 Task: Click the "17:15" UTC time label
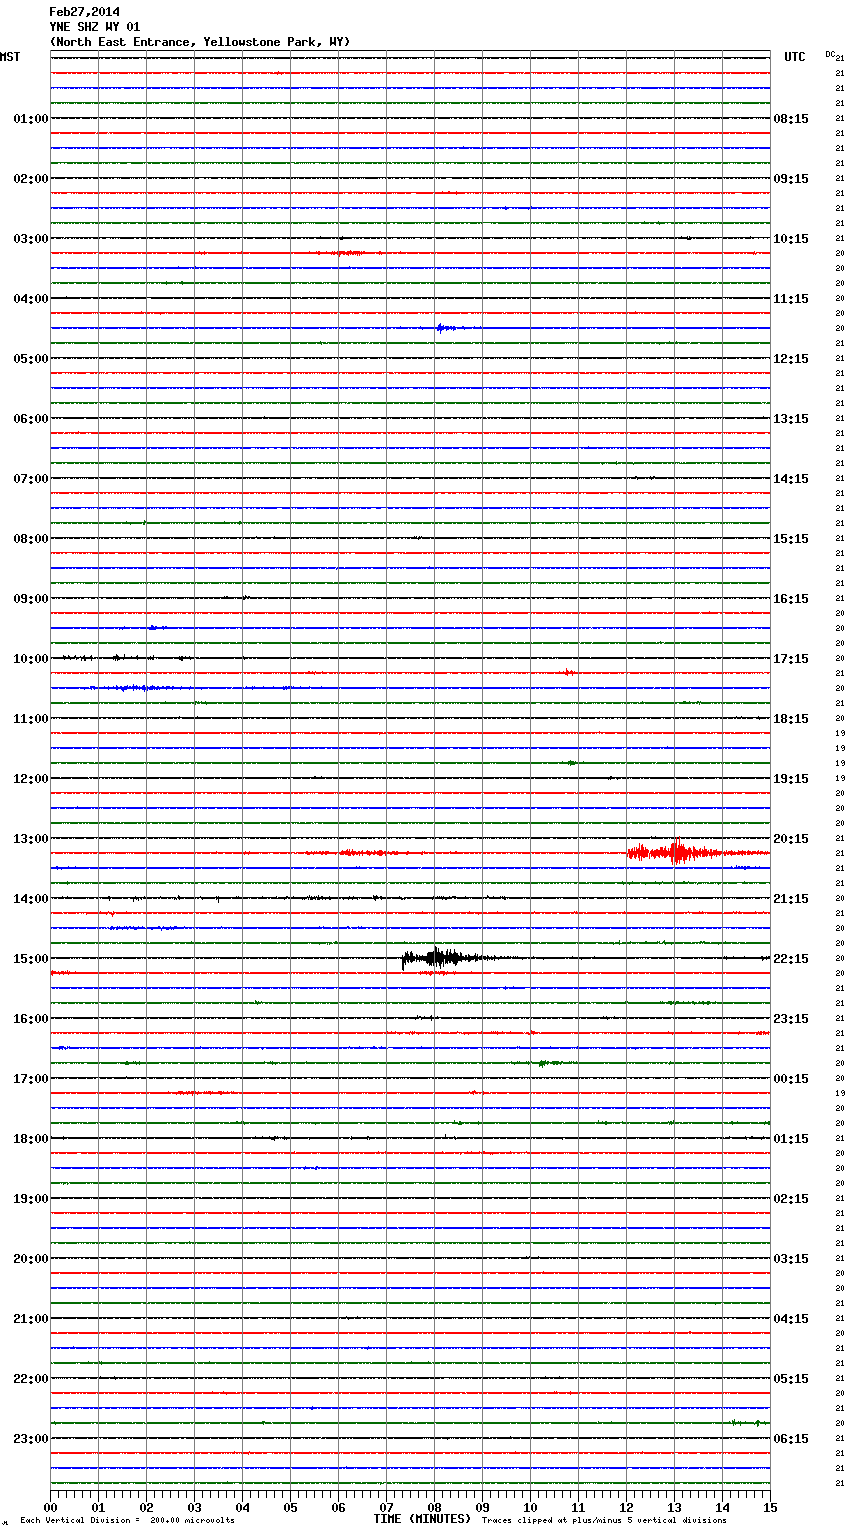click(791, 659)
